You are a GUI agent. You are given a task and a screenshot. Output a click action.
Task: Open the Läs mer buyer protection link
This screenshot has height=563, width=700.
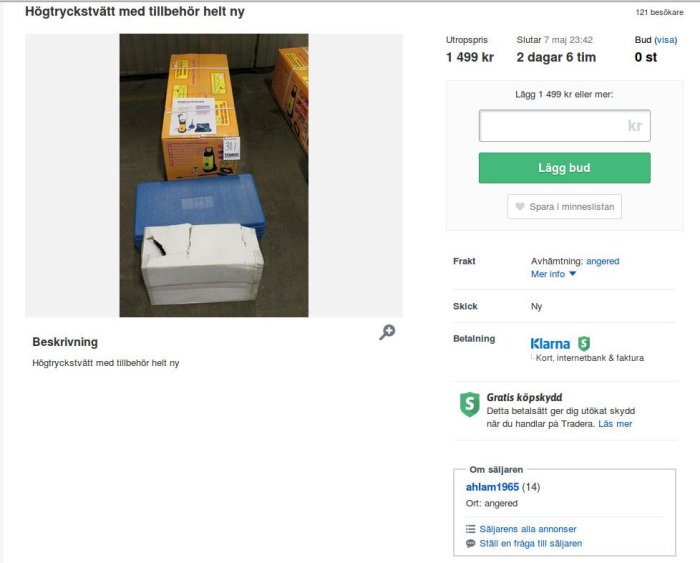615,424
